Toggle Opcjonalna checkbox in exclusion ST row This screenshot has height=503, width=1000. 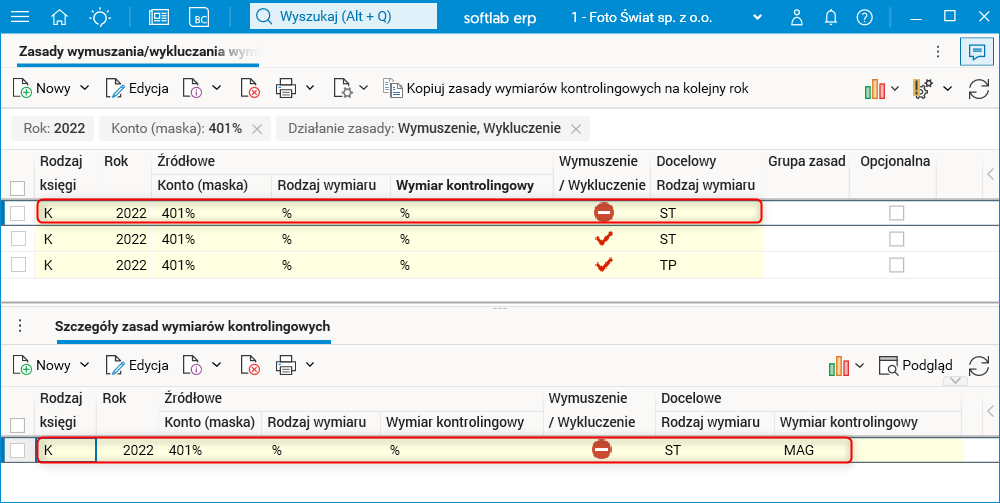[x=897, y=213]
